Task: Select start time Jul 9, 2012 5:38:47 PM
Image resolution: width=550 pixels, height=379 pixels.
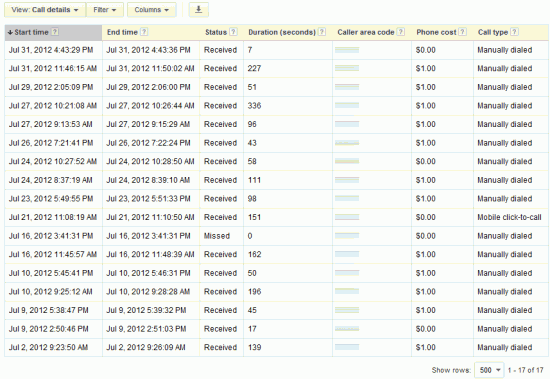Action: [48, 310]
